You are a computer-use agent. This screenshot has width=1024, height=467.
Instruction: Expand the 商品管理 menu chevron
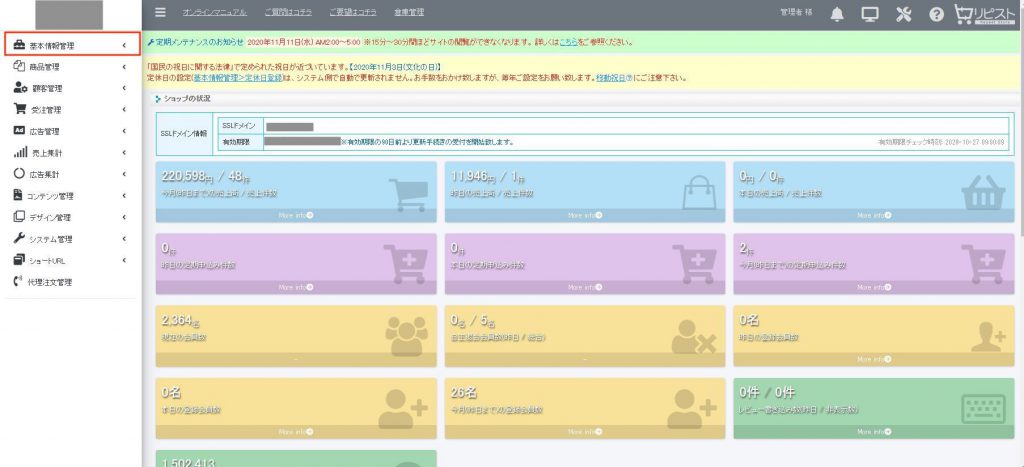click(x=123, y=66)
